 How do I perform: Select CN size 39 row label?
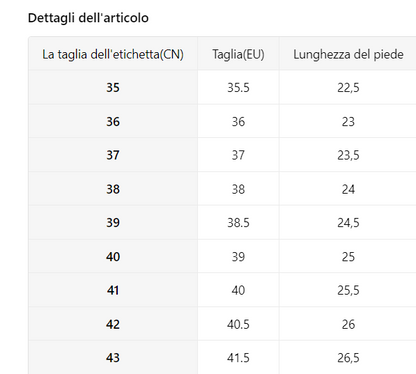(113, 222)
